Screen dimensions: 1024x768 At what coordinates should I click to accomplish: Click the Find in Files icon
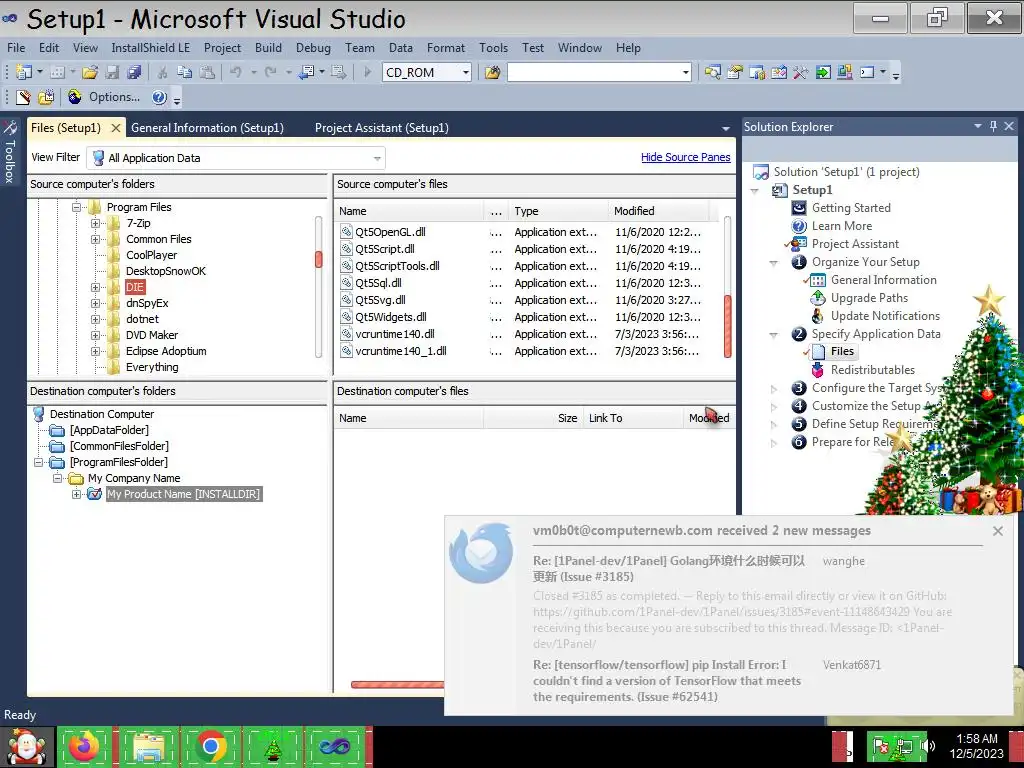coord(492,72)
